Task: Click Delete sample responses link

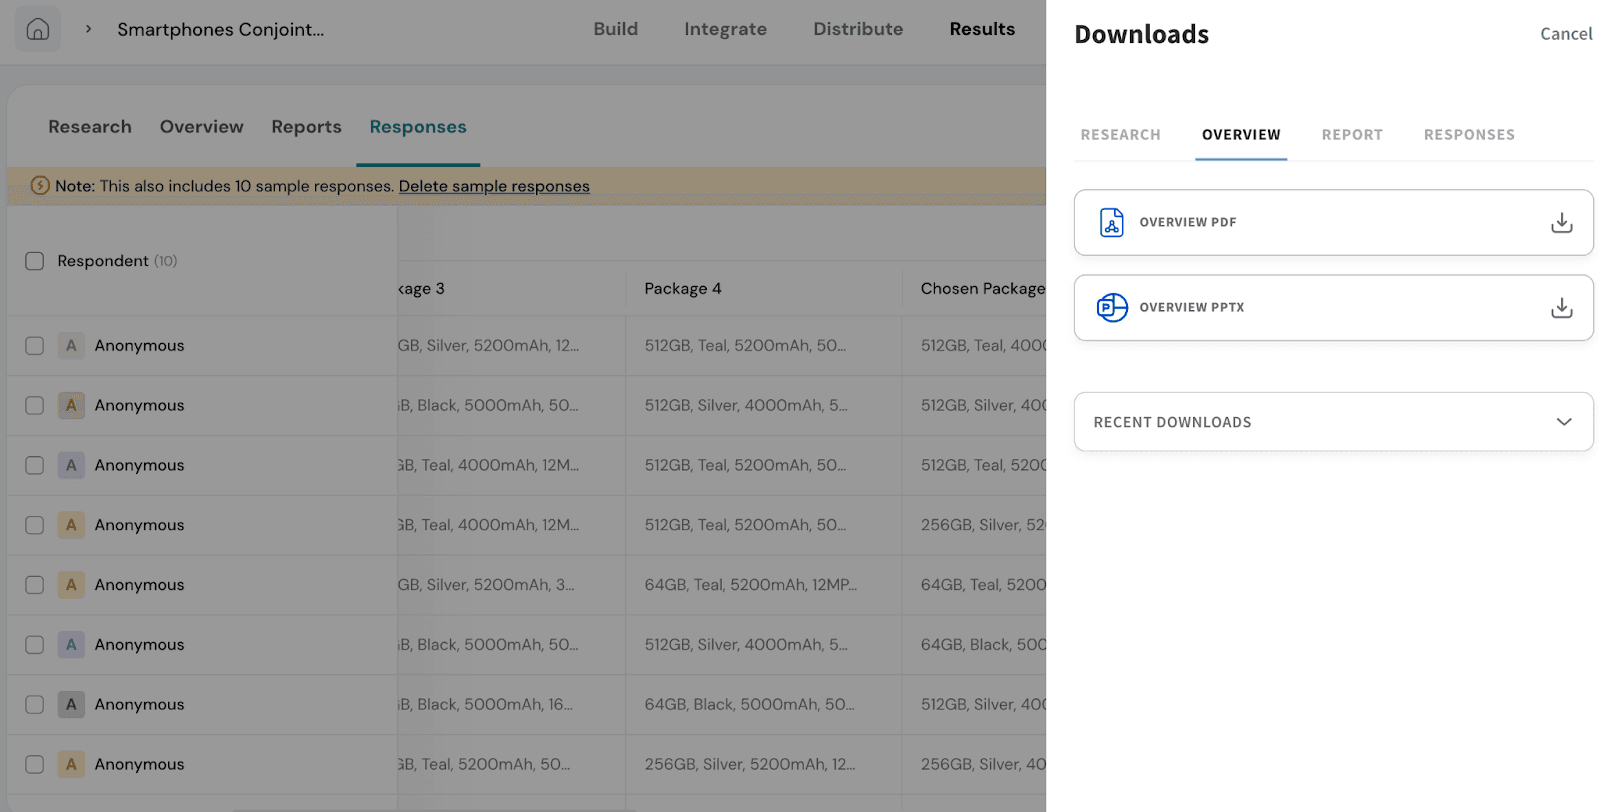Action: tap(494, 186)
